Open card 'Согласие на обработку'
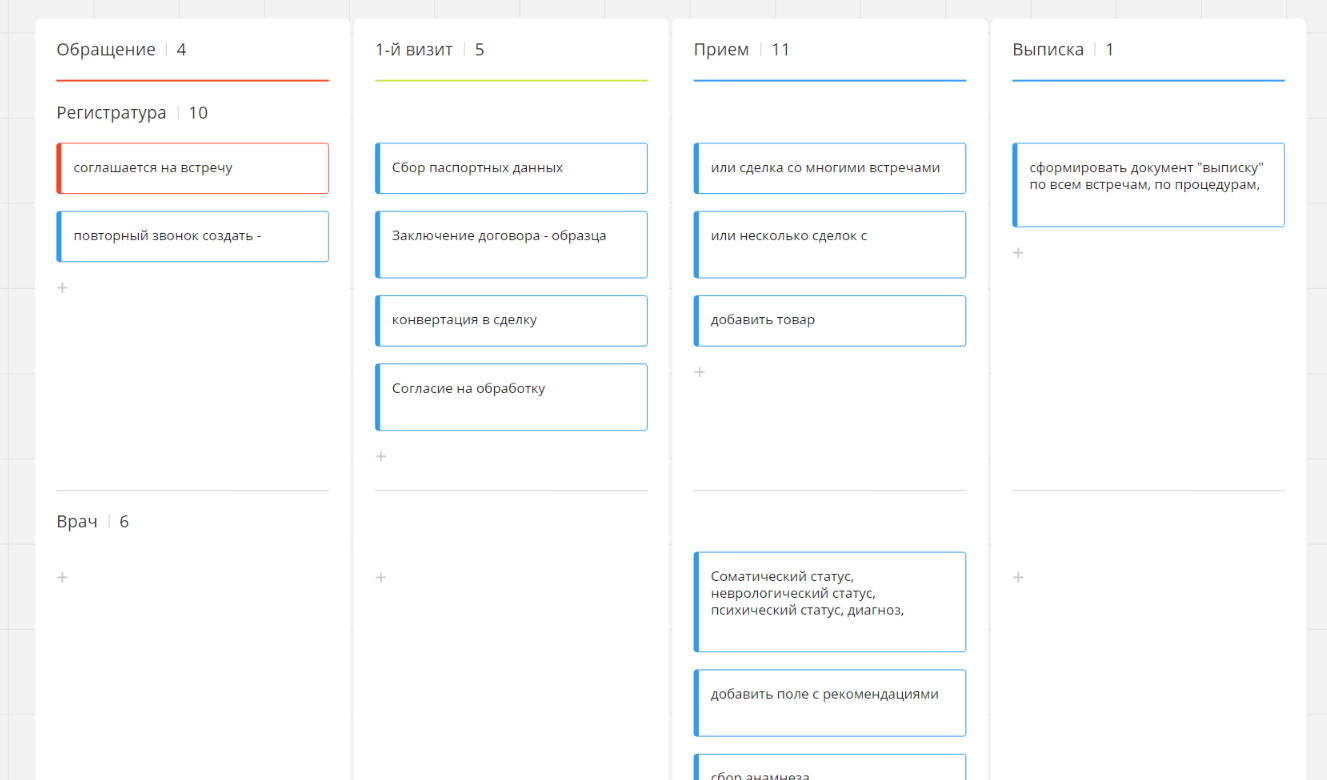The image size is (1327, 780). tap(511, 397)
